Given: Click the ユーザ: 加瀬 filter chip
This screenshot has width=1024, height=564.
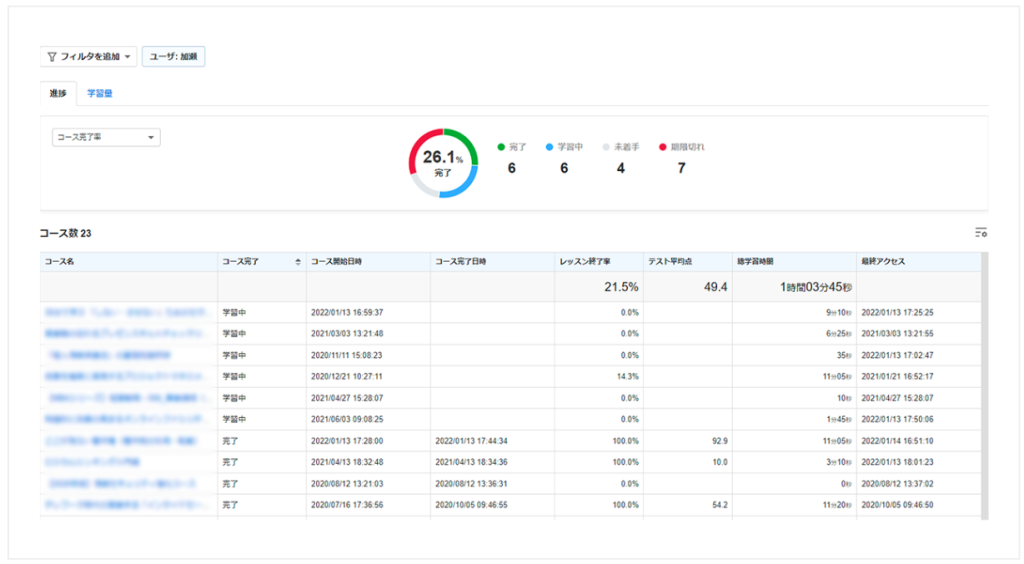Looking at the screenshot, I should click(173, 57).
